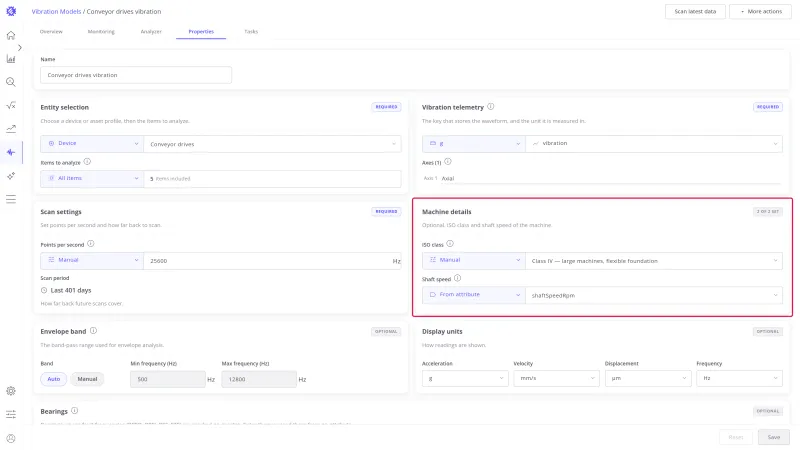Click the Scan latest data button
This screenshot has width=800, height=450.
[x=695, y=11]
